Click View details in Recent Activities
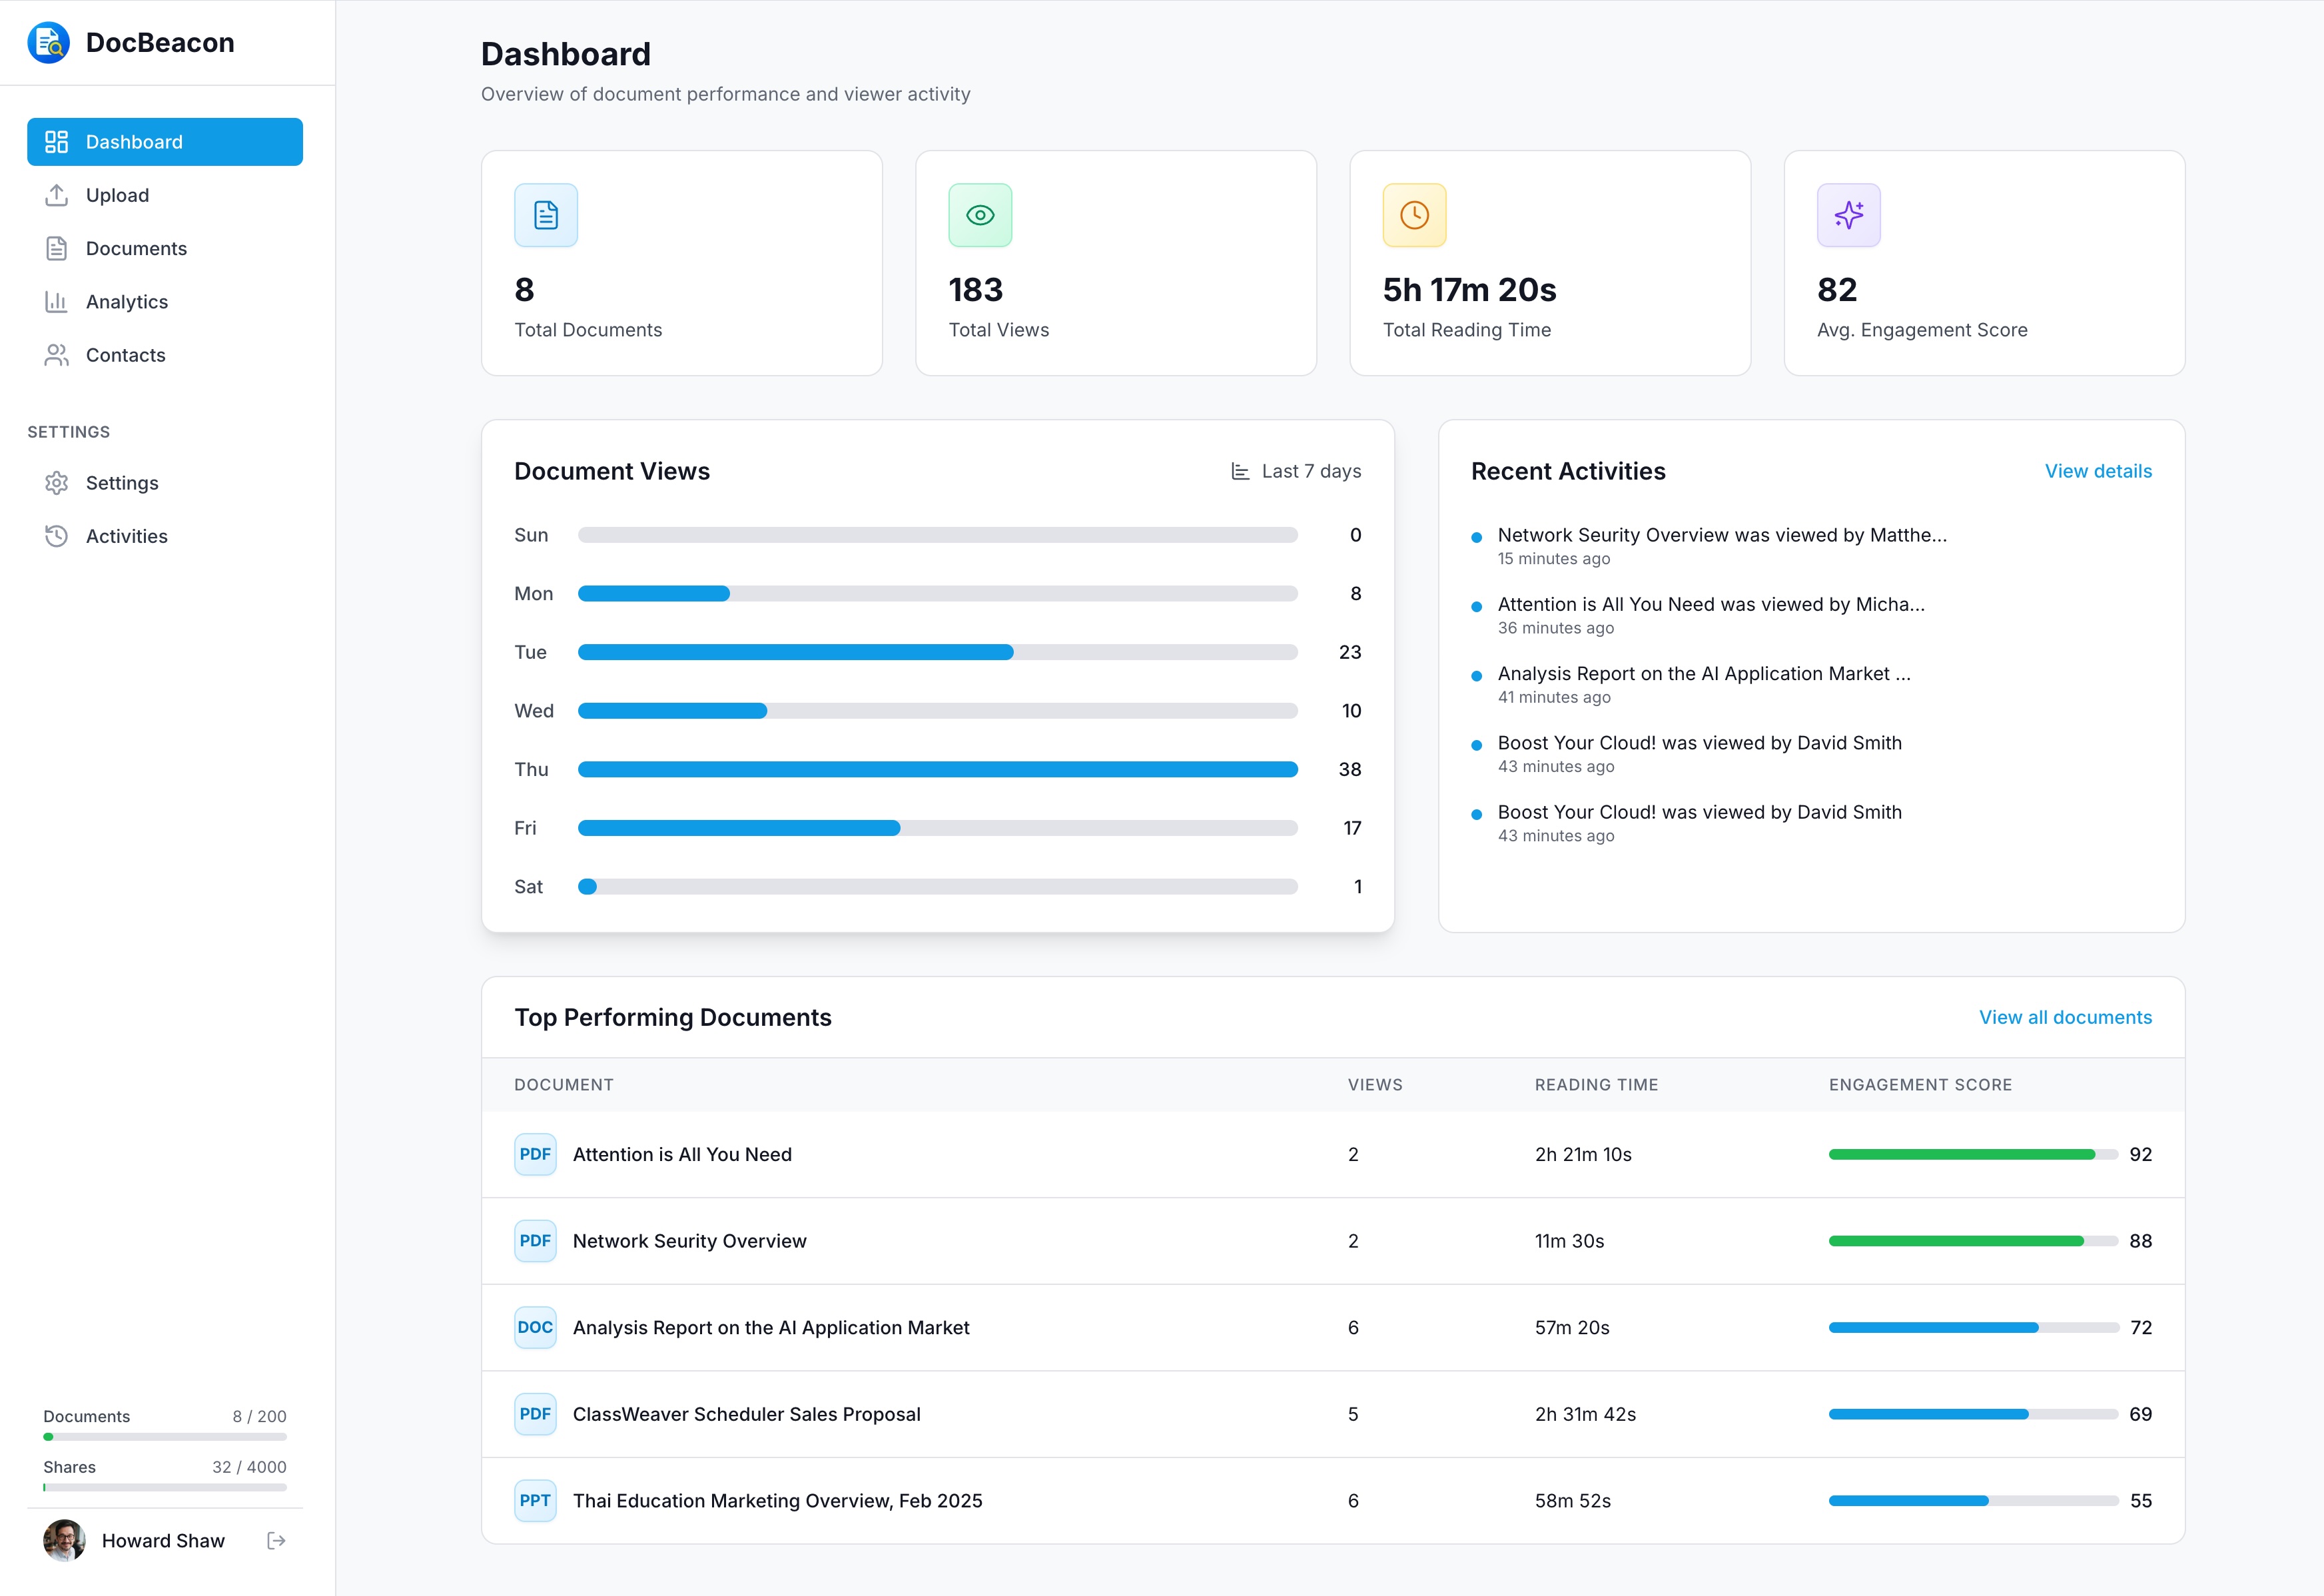 pos(2098,470)
